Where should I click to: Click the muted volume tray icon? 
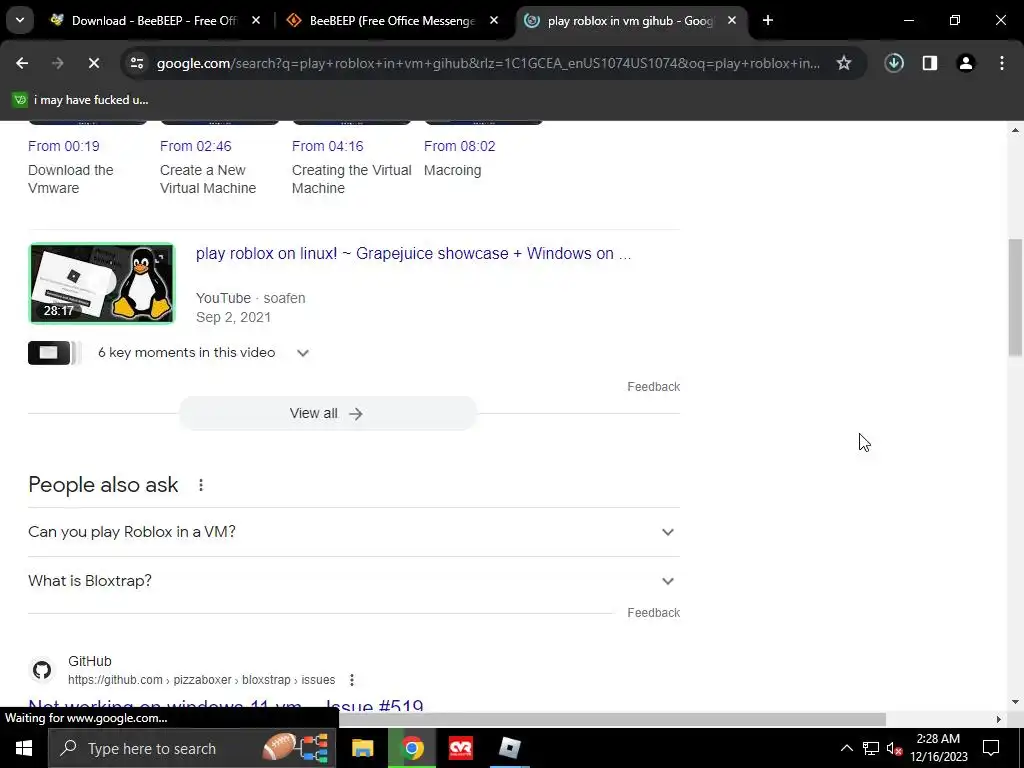click(x=894, y=748)
